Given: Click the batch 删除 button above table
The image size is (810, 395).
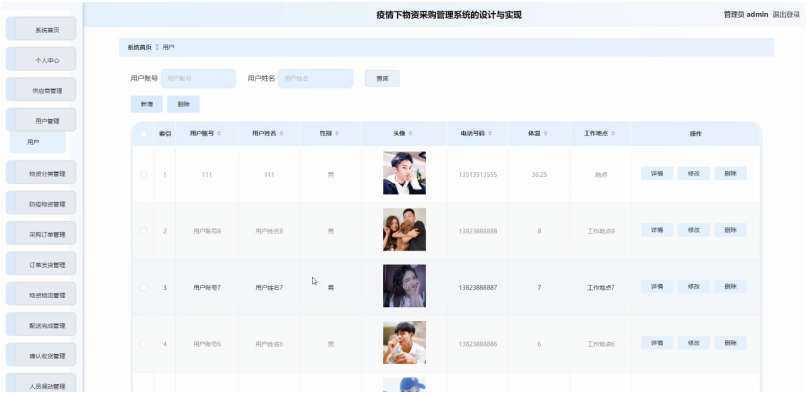Looking at the screenshot, I should click(183, 104).
